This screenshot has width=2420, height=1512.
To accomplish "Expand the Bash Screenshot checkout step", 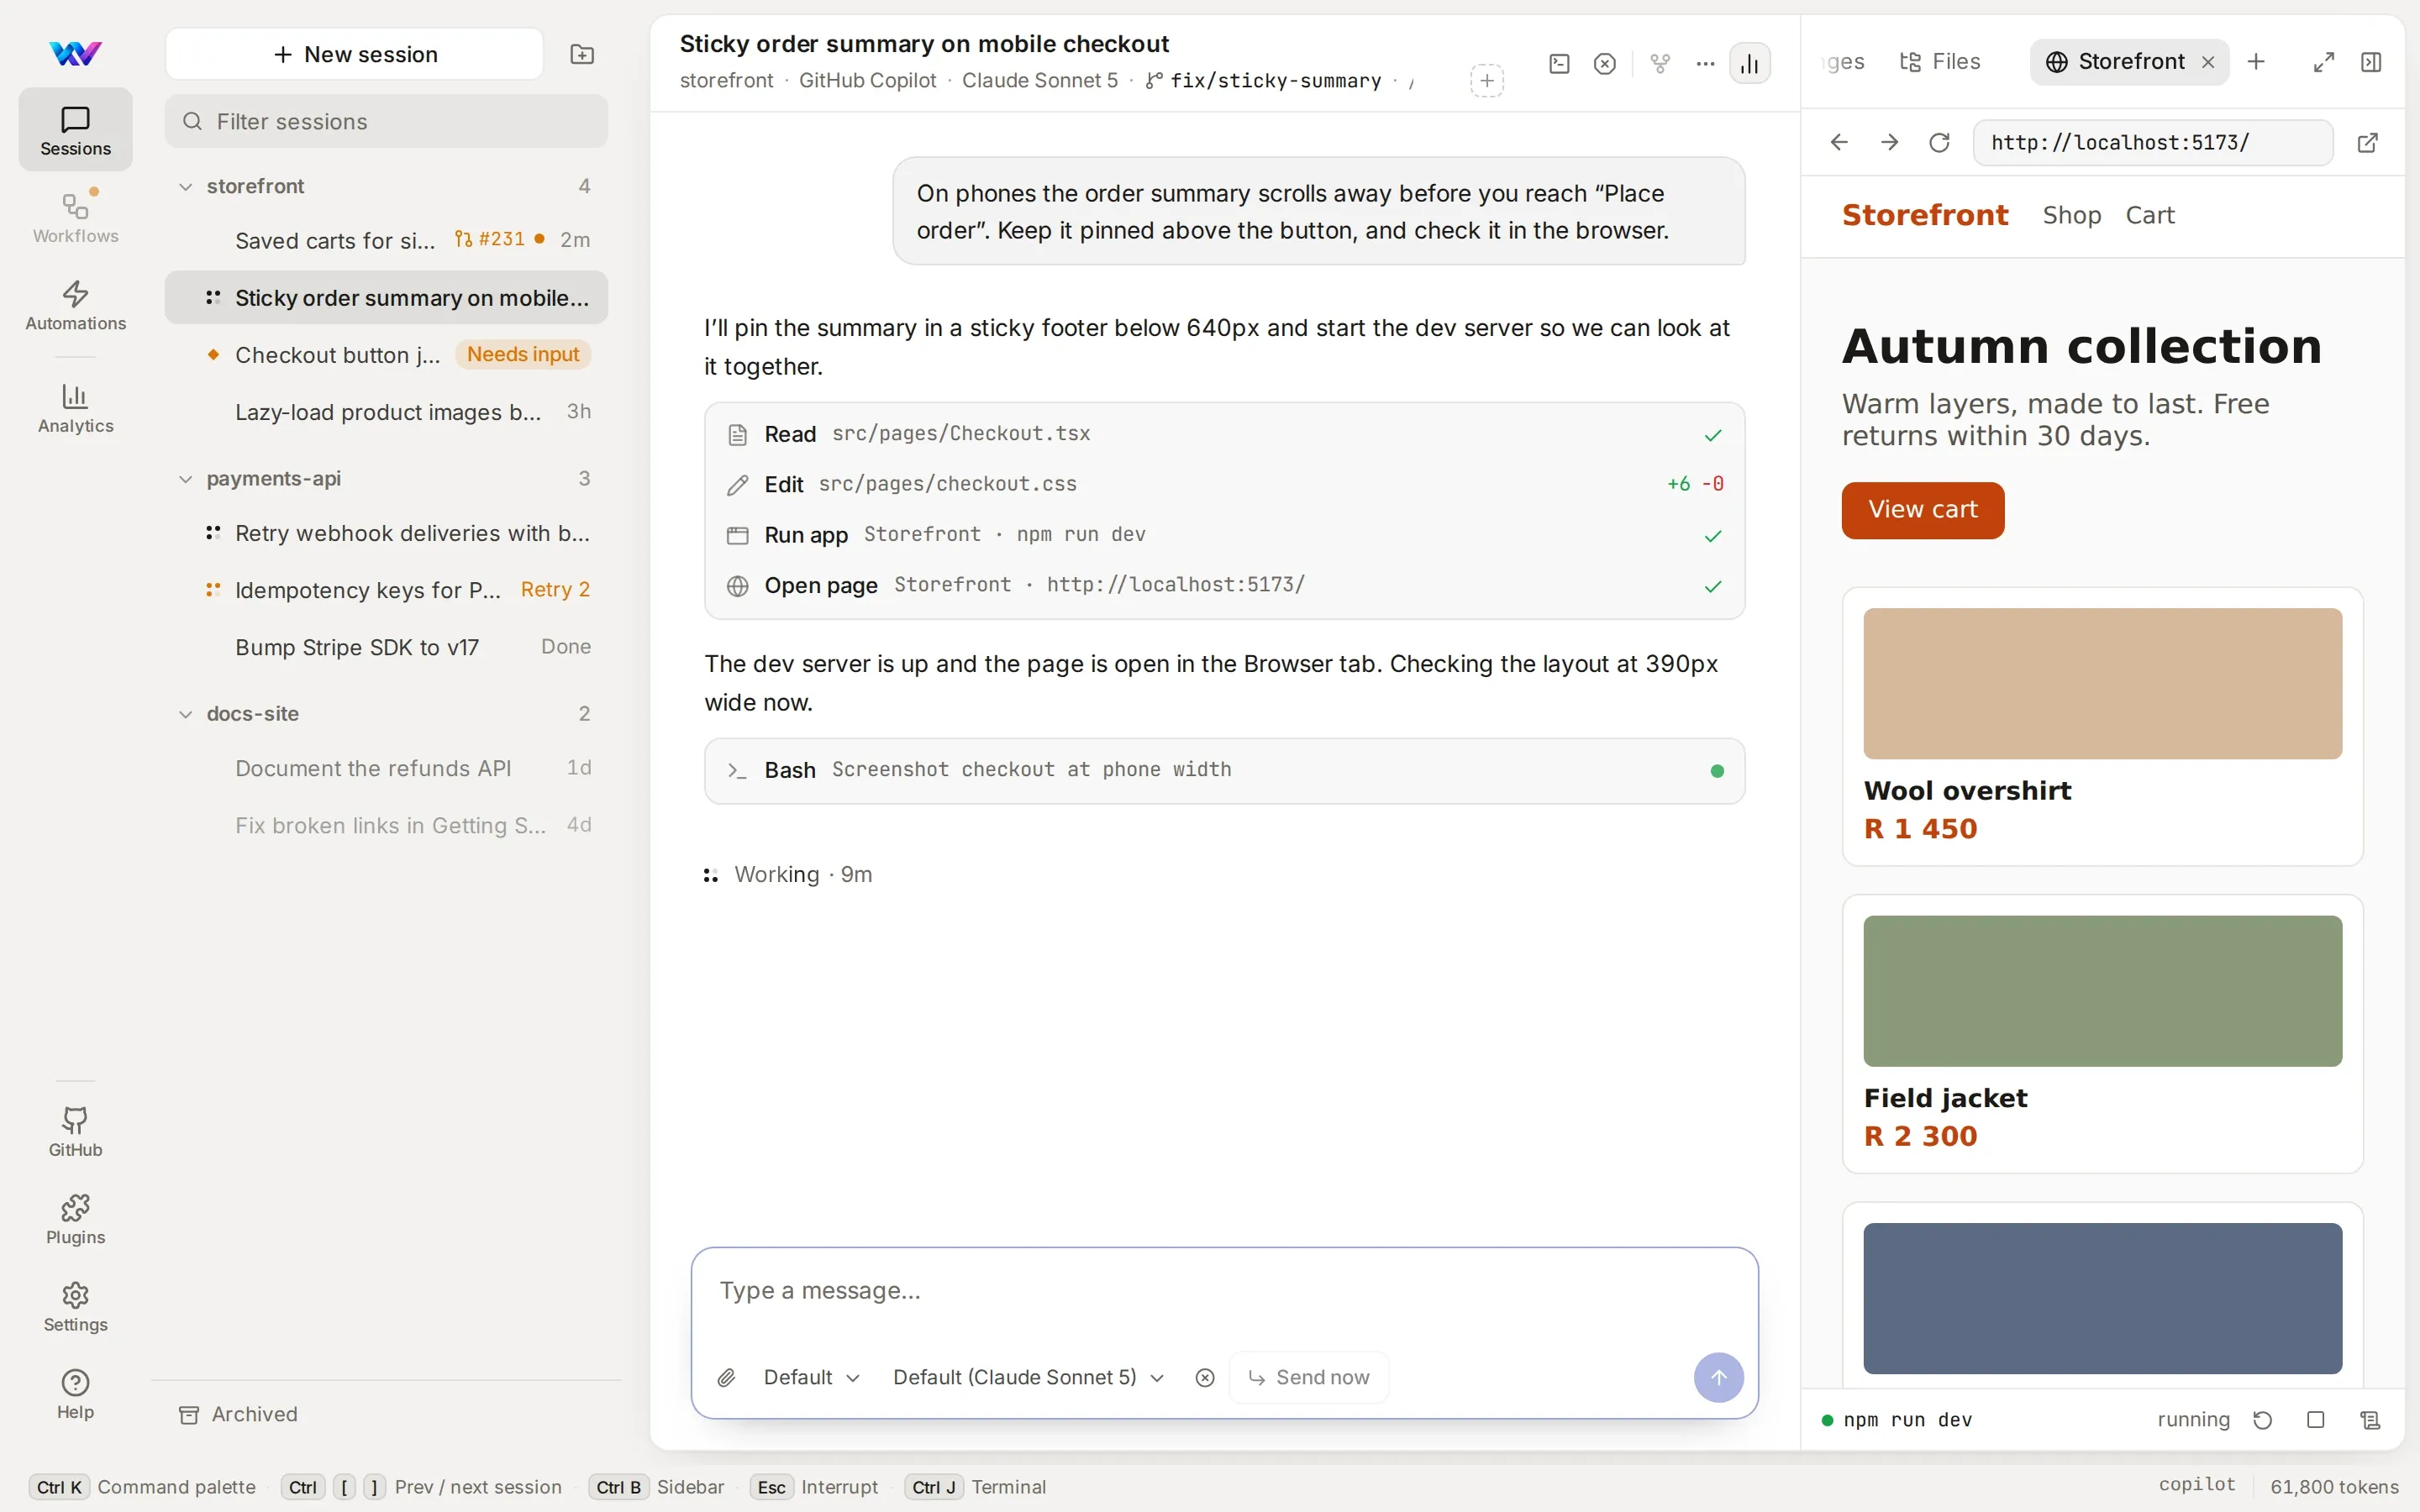I will click(1225, 771).
